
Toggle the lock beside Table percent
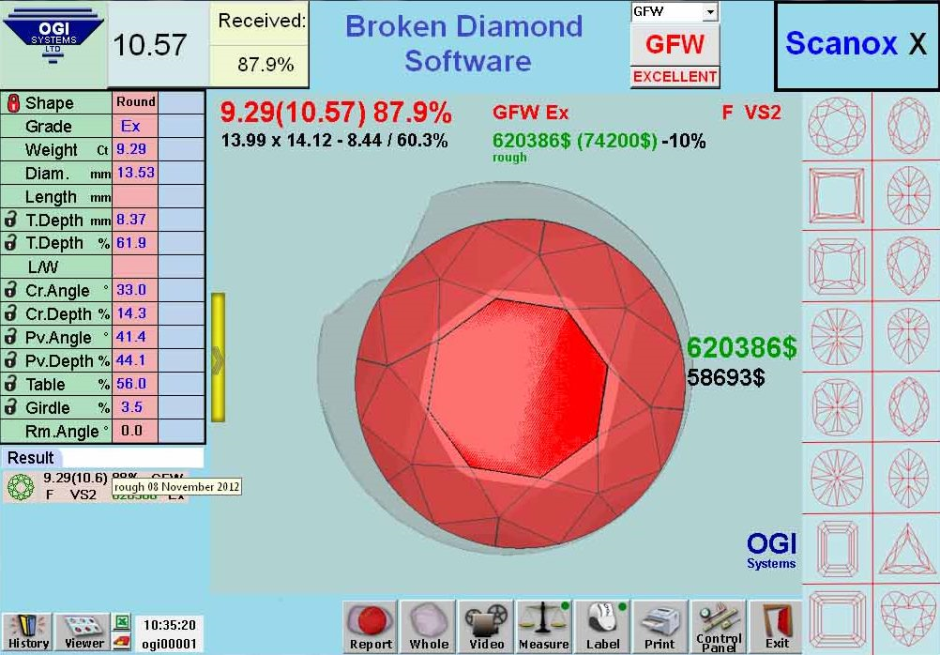[12, 384]
